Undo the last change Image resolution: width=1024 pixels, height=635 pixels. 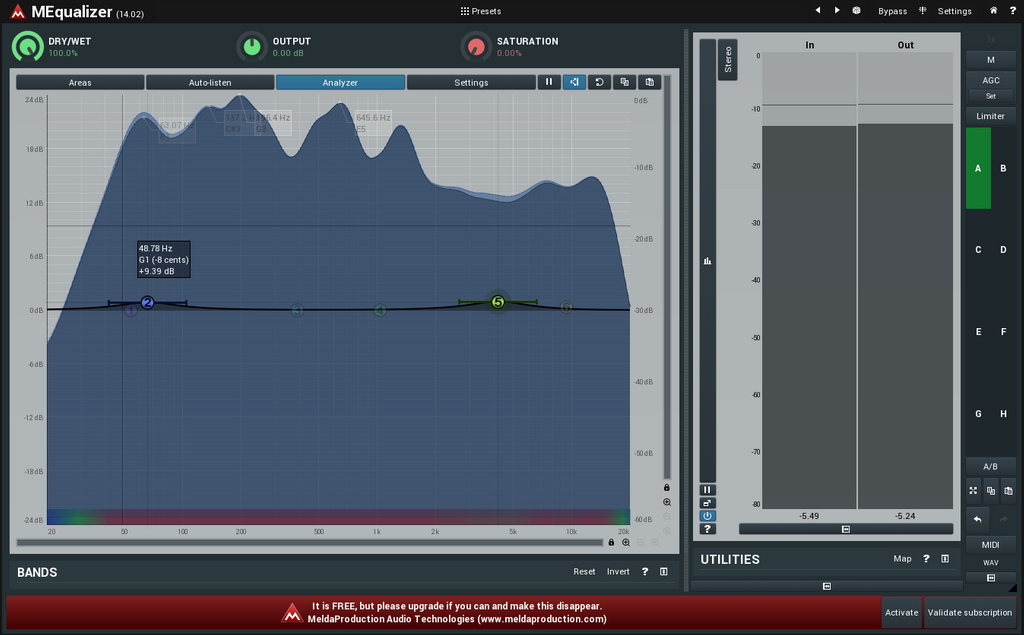tap(978, 519)
